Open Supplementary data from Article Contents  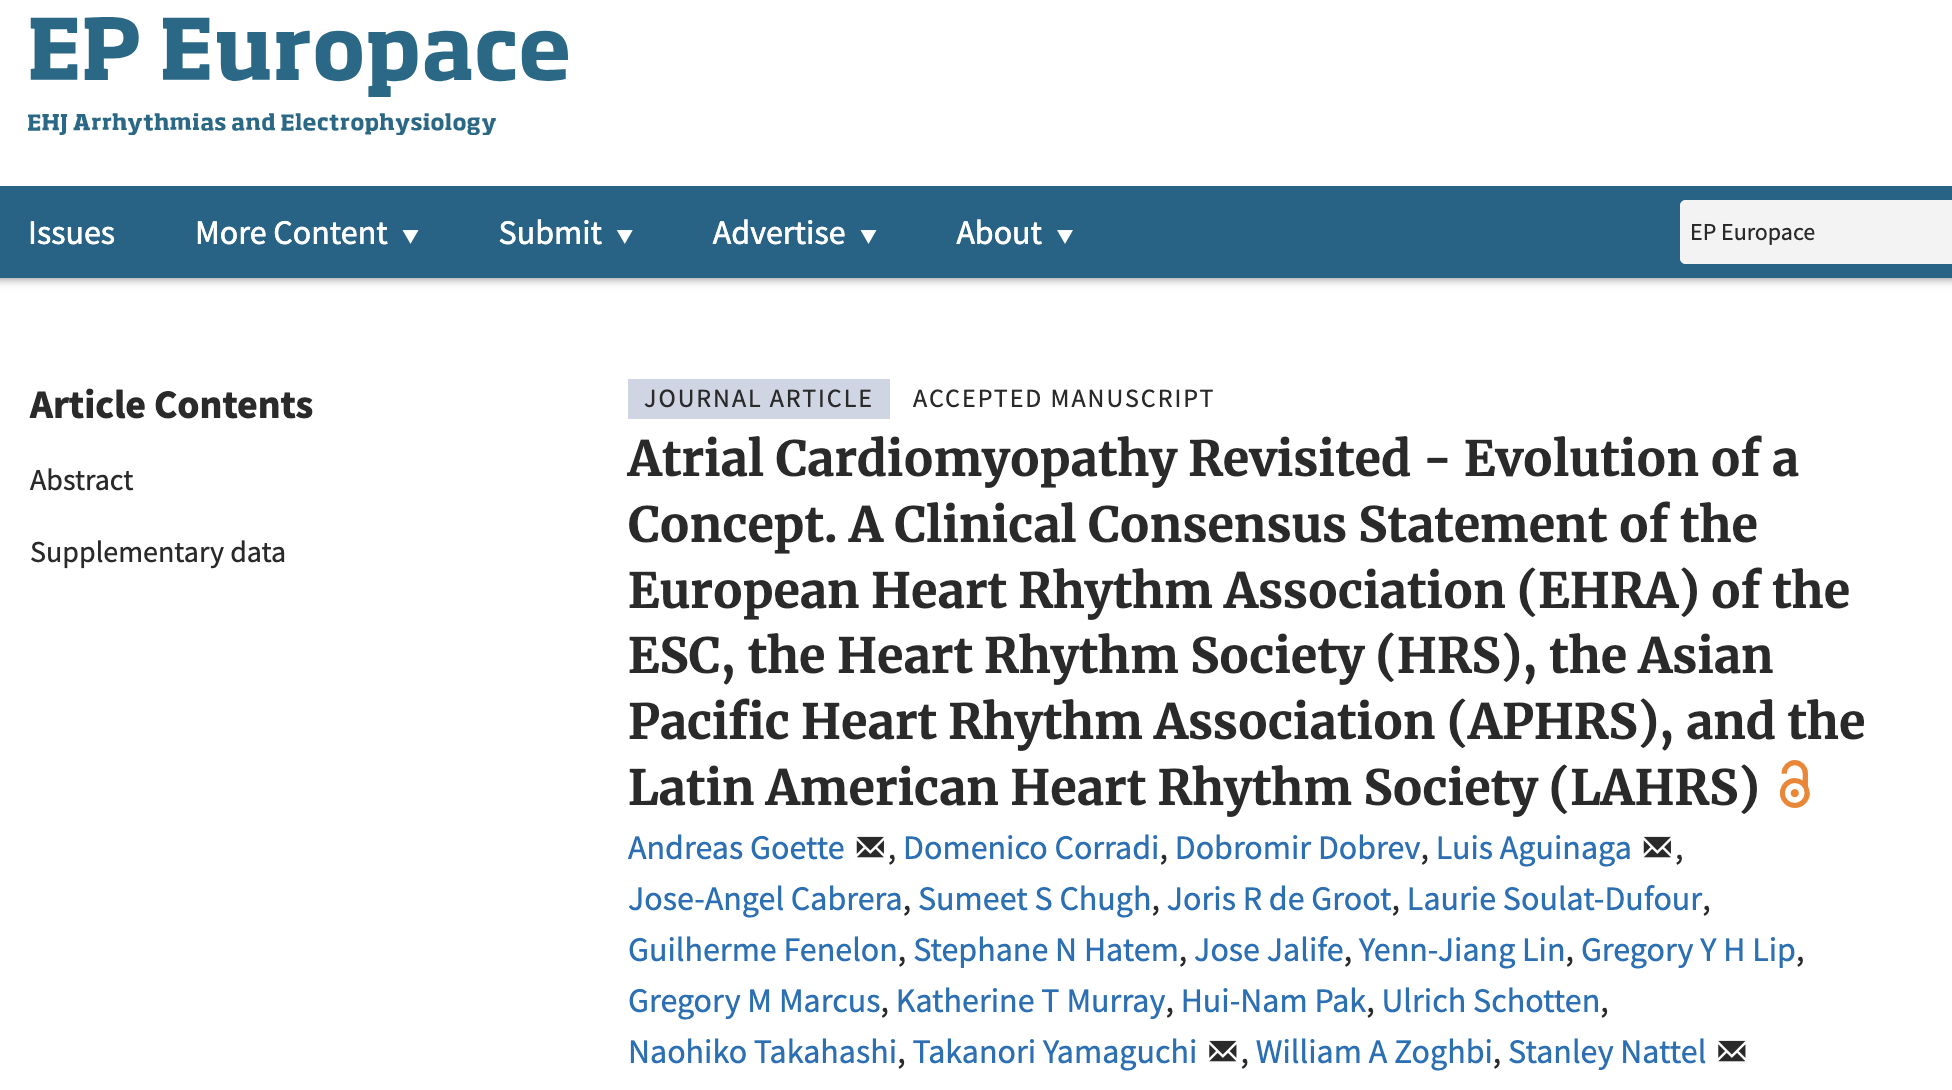[157, 552]
